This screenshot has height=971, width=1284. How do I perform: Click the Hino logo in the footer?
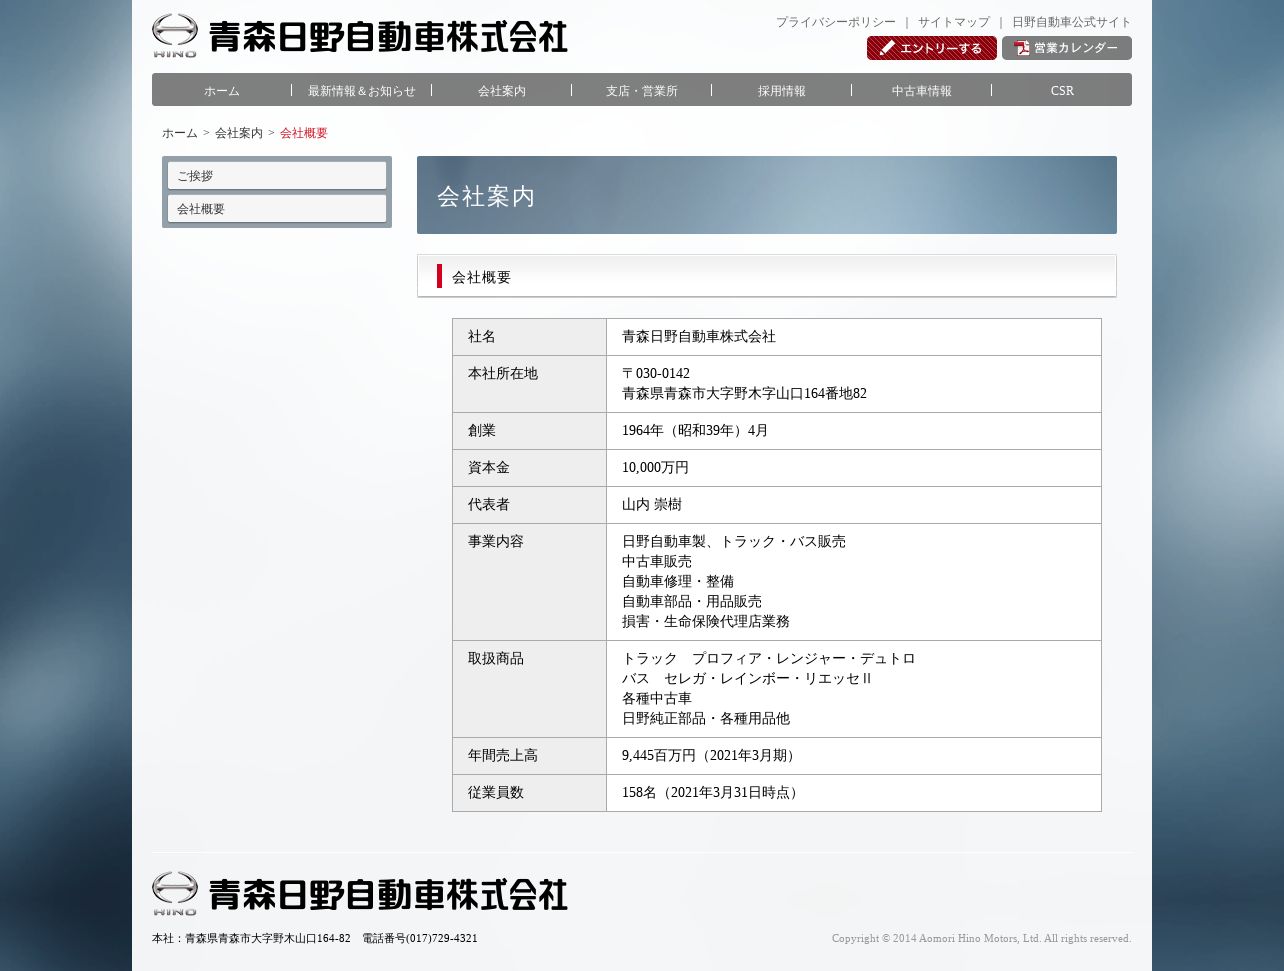tap(175, 893)
